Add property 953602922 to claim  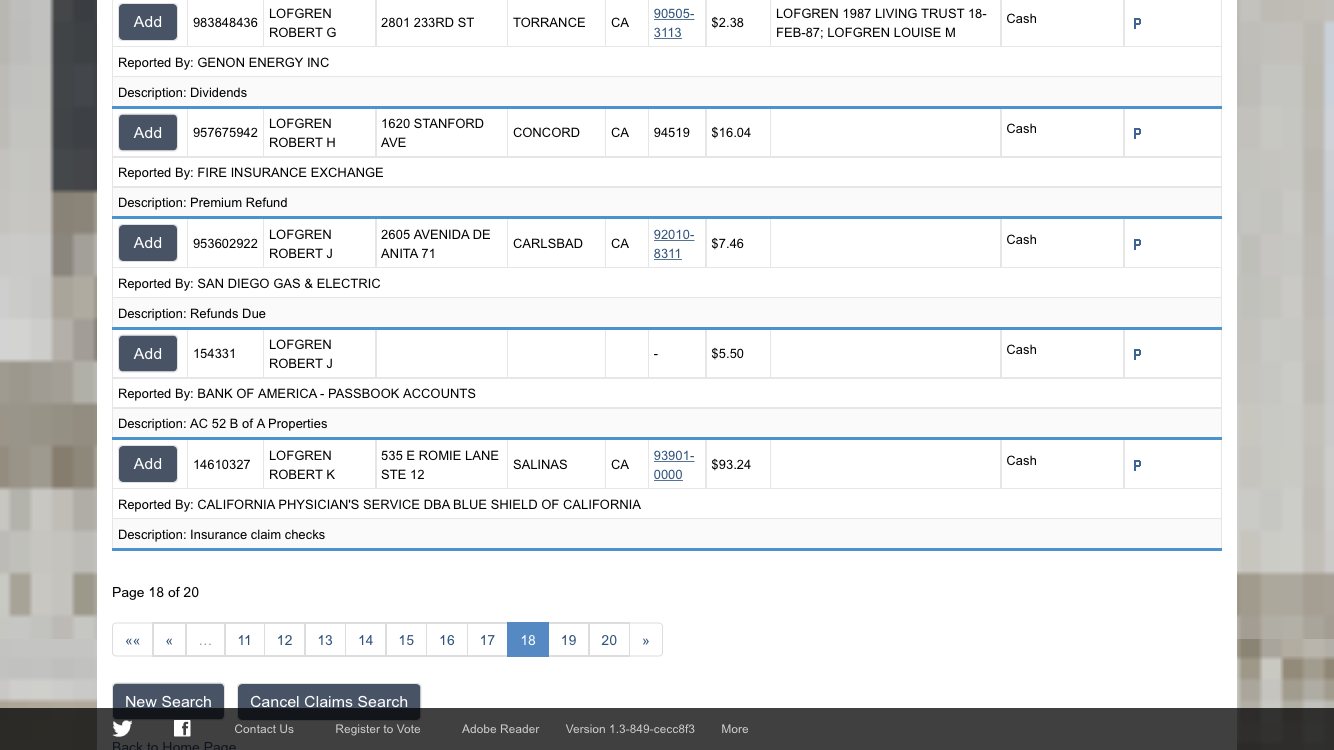coord(148,243)
